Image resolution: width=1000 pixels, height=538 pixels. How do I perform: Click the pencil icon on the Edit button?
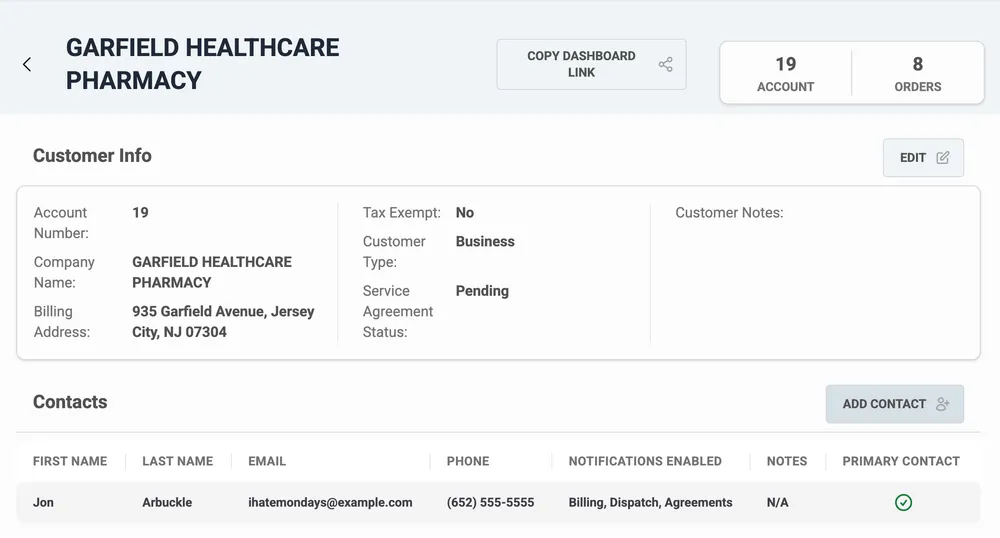point(942,158)
